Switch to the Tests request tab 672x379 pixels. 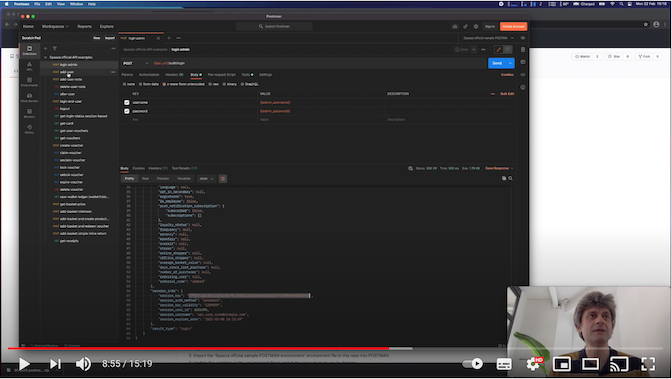coord(247,75)
